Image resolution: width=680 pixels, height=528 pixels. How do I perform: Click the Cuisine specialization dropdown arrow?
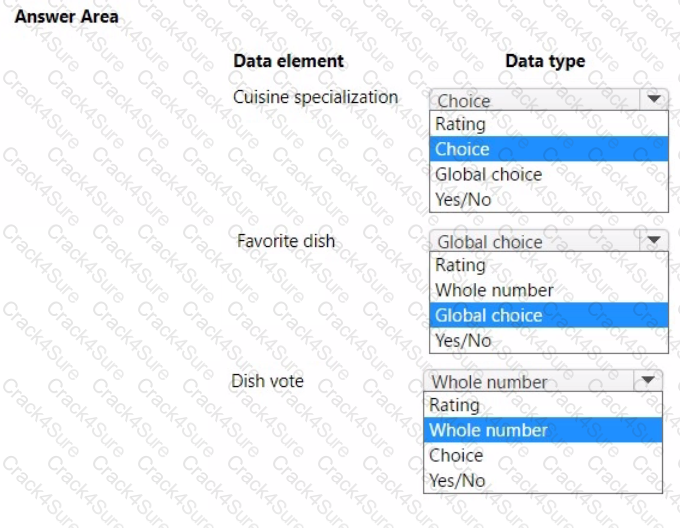(653, 99)
